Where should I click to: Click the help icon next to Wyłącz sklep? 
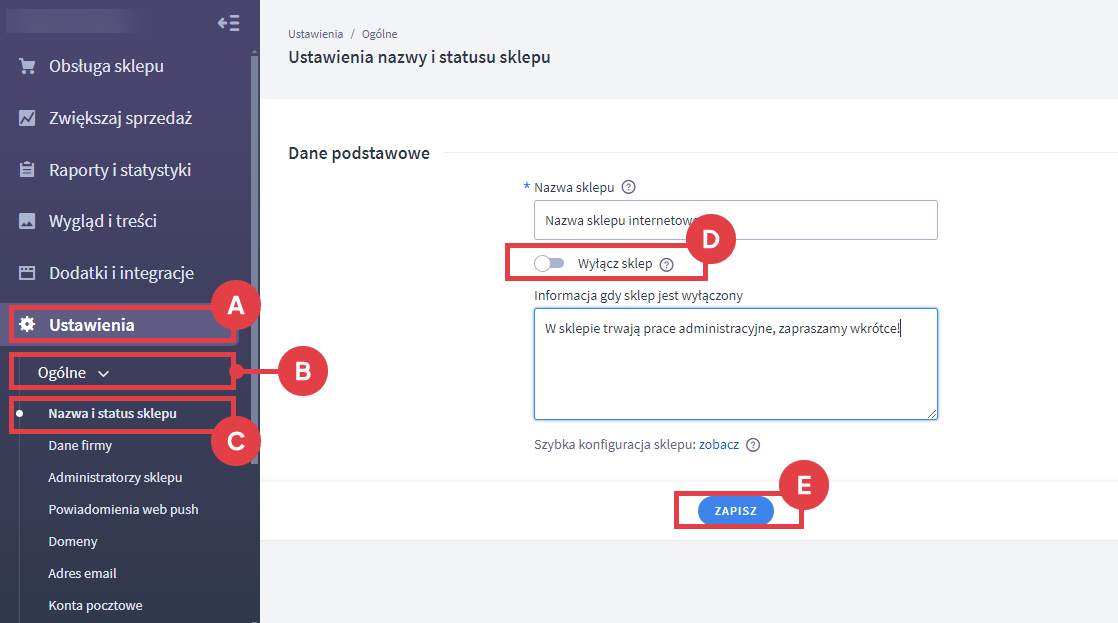coord(667,264)
